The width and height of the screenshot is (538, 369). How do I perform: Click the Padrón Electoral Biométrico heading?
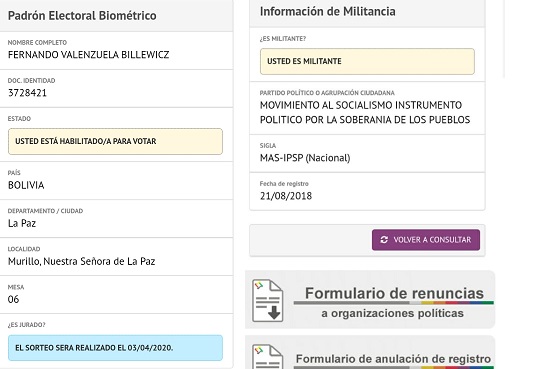pyautogui.click(x=82, y=15)
